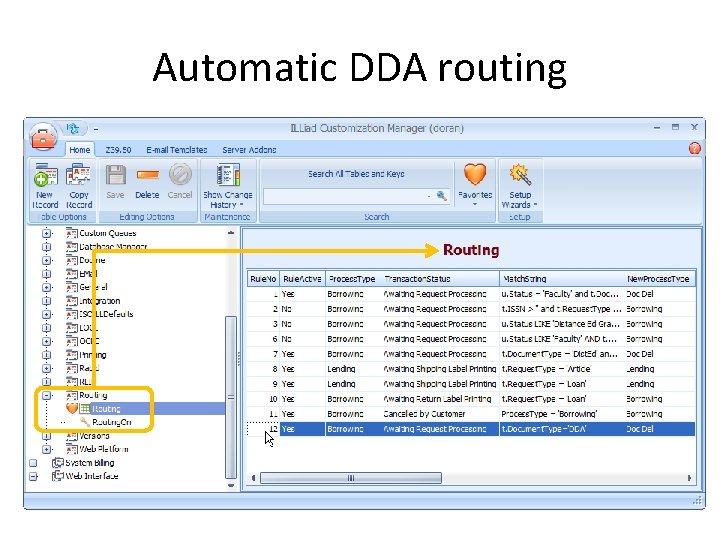720x540 pixels.
Task: Click the search magnifier icon
Action: pos(441,196)
